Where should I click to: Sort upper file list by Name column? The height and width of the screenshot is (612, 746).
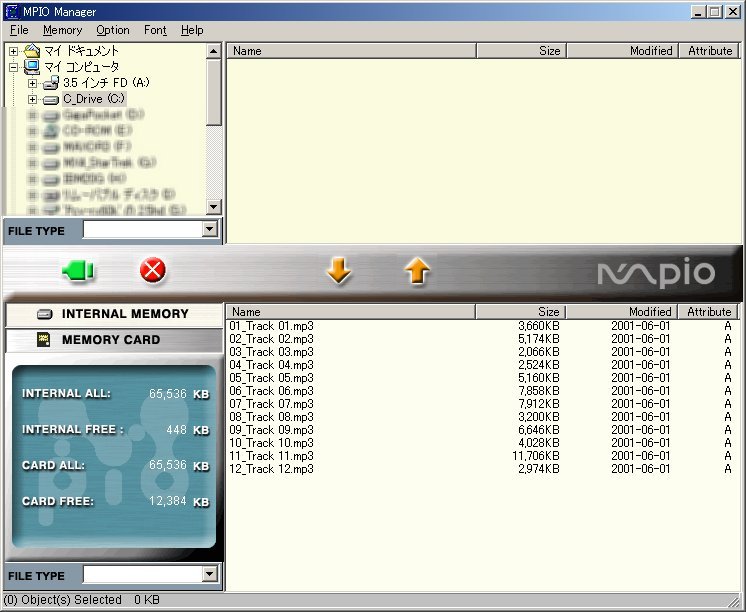click(x=351, y=51)
